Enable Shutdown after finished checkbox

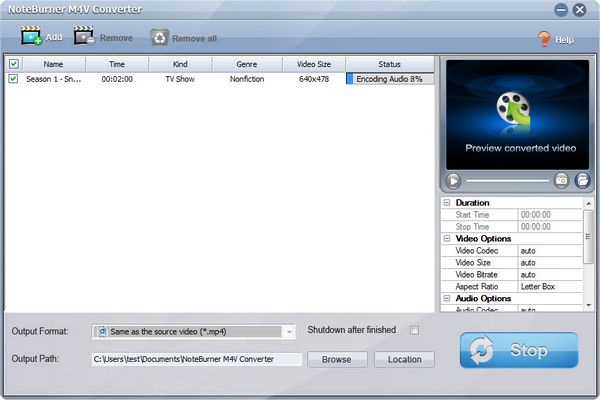414,330
